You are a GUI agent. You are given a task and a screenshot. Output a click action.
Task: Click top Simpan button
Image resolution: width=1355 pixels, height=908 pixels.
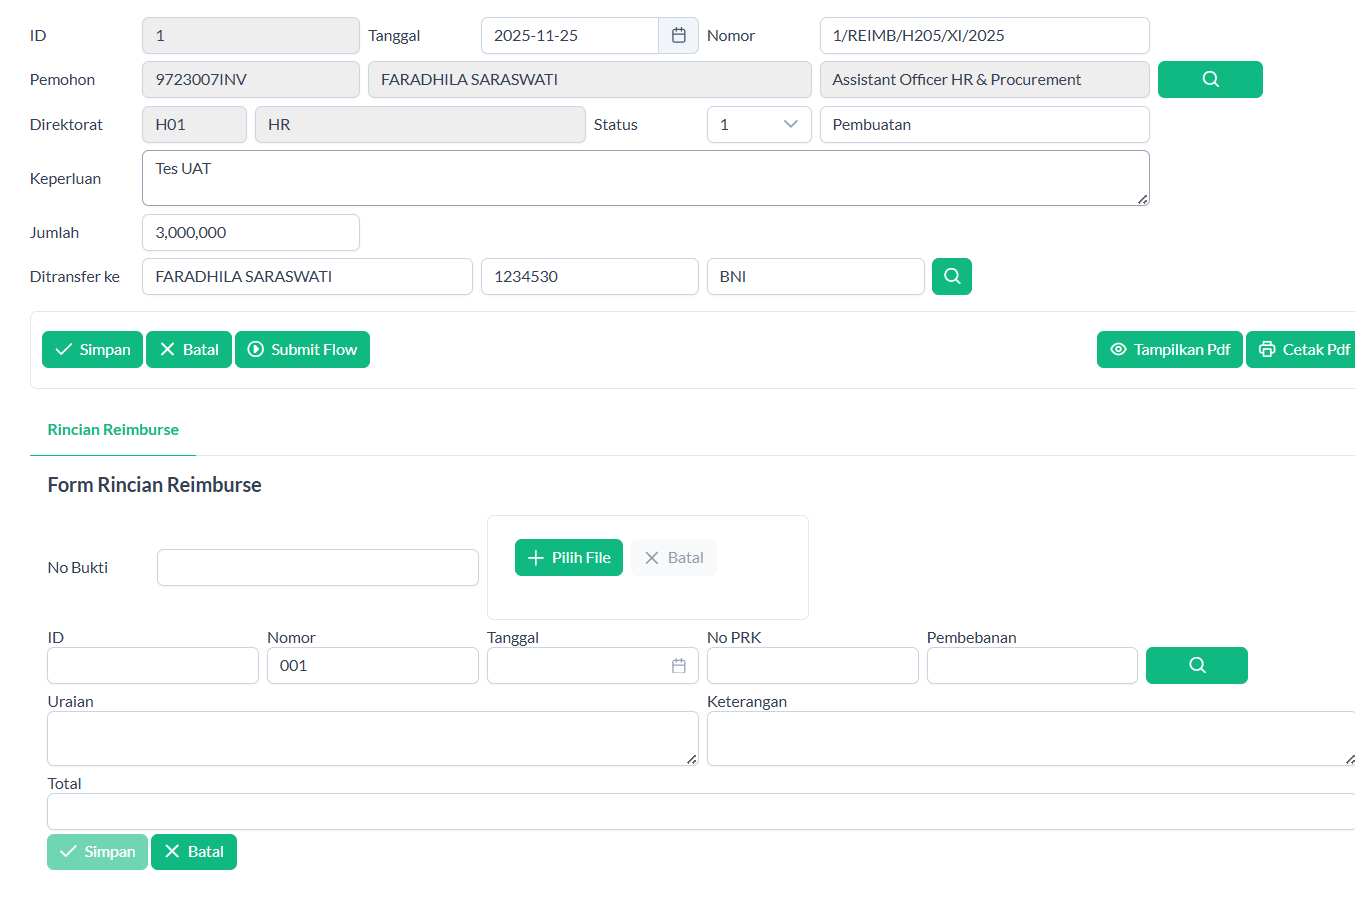(x=92, y=350)
